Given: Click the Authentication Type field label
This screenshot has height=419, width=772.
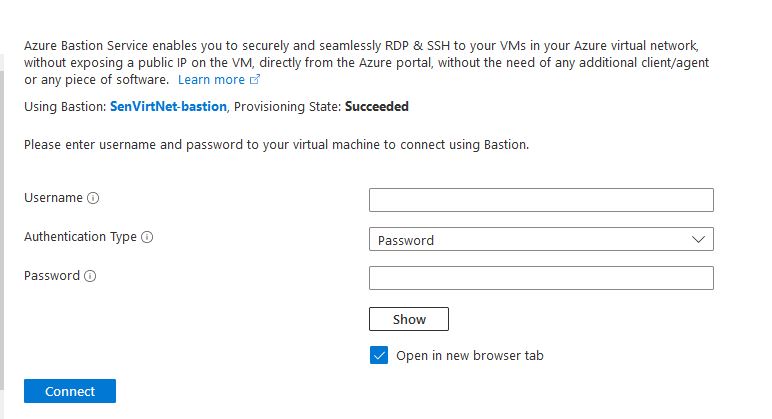Looking at the screenshot, I should click(x=80, y=237).
